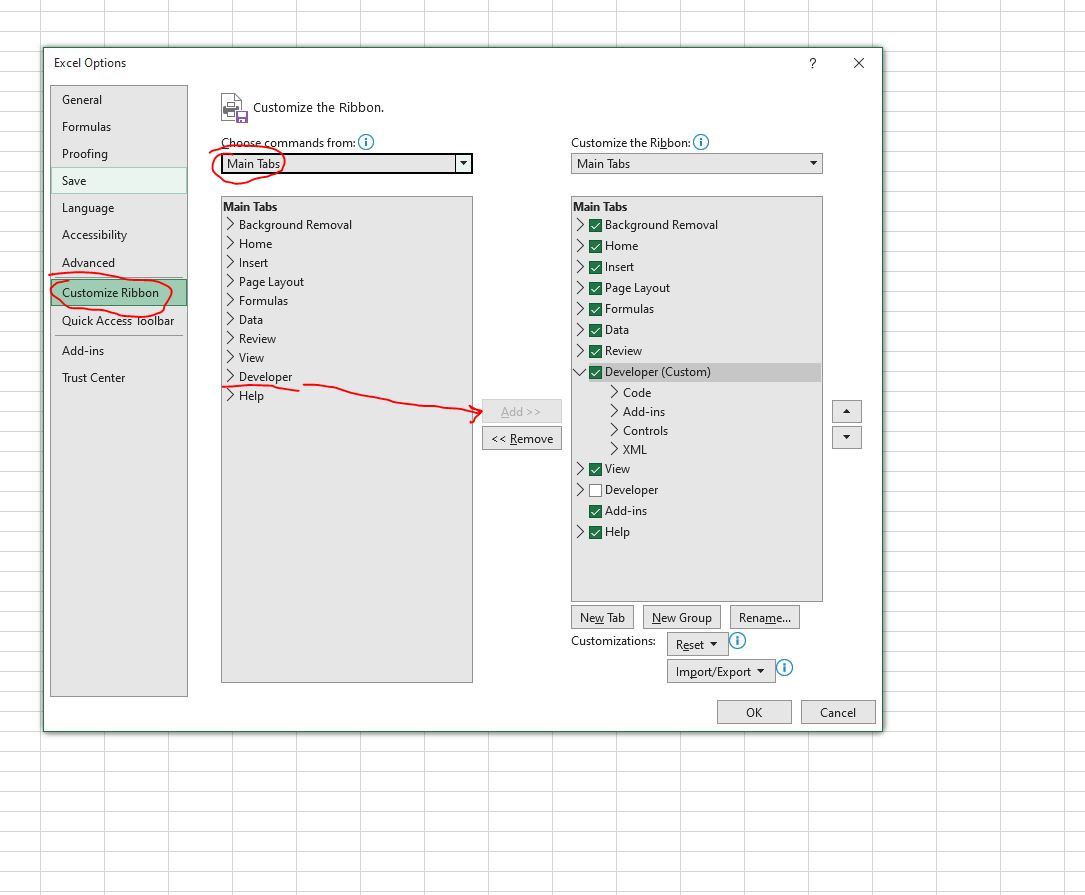Uncheck Developer (Custom) checkbox

[x=595, y=372]
